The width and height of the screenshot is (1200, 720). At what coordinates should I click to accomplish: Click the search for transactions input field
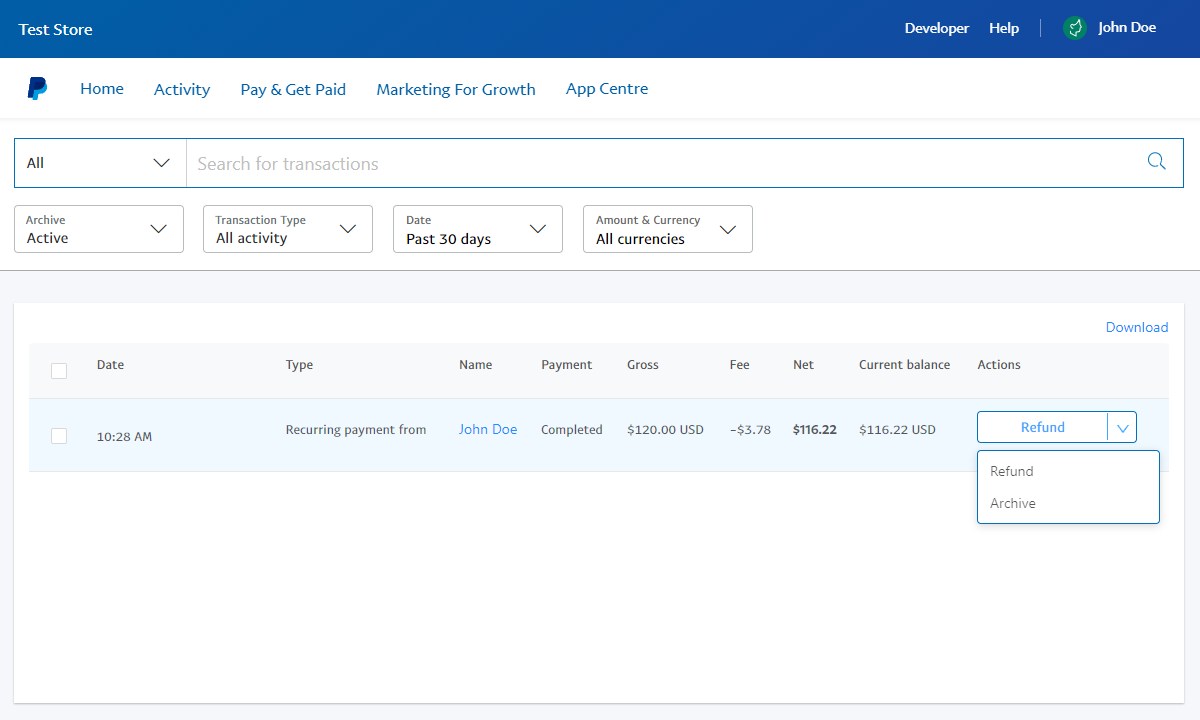(600, 162)
